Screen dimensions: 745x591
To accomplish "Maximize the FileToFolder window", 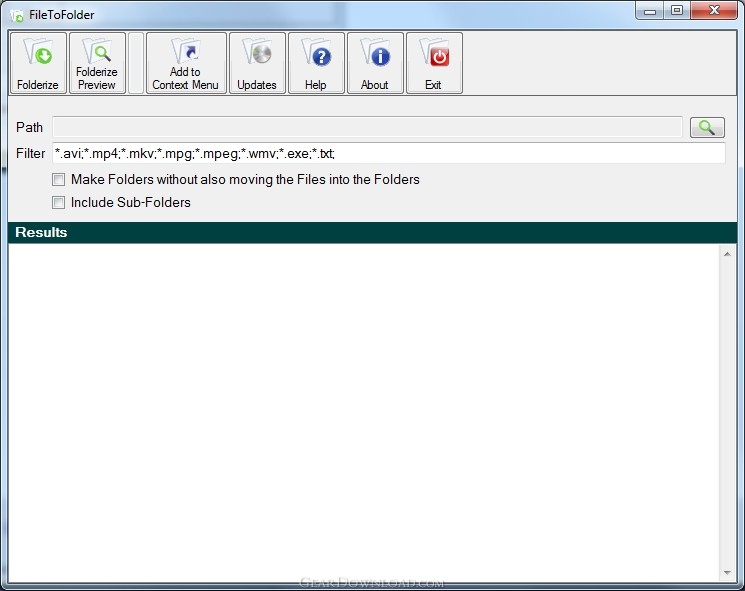I will click(677, 10).
